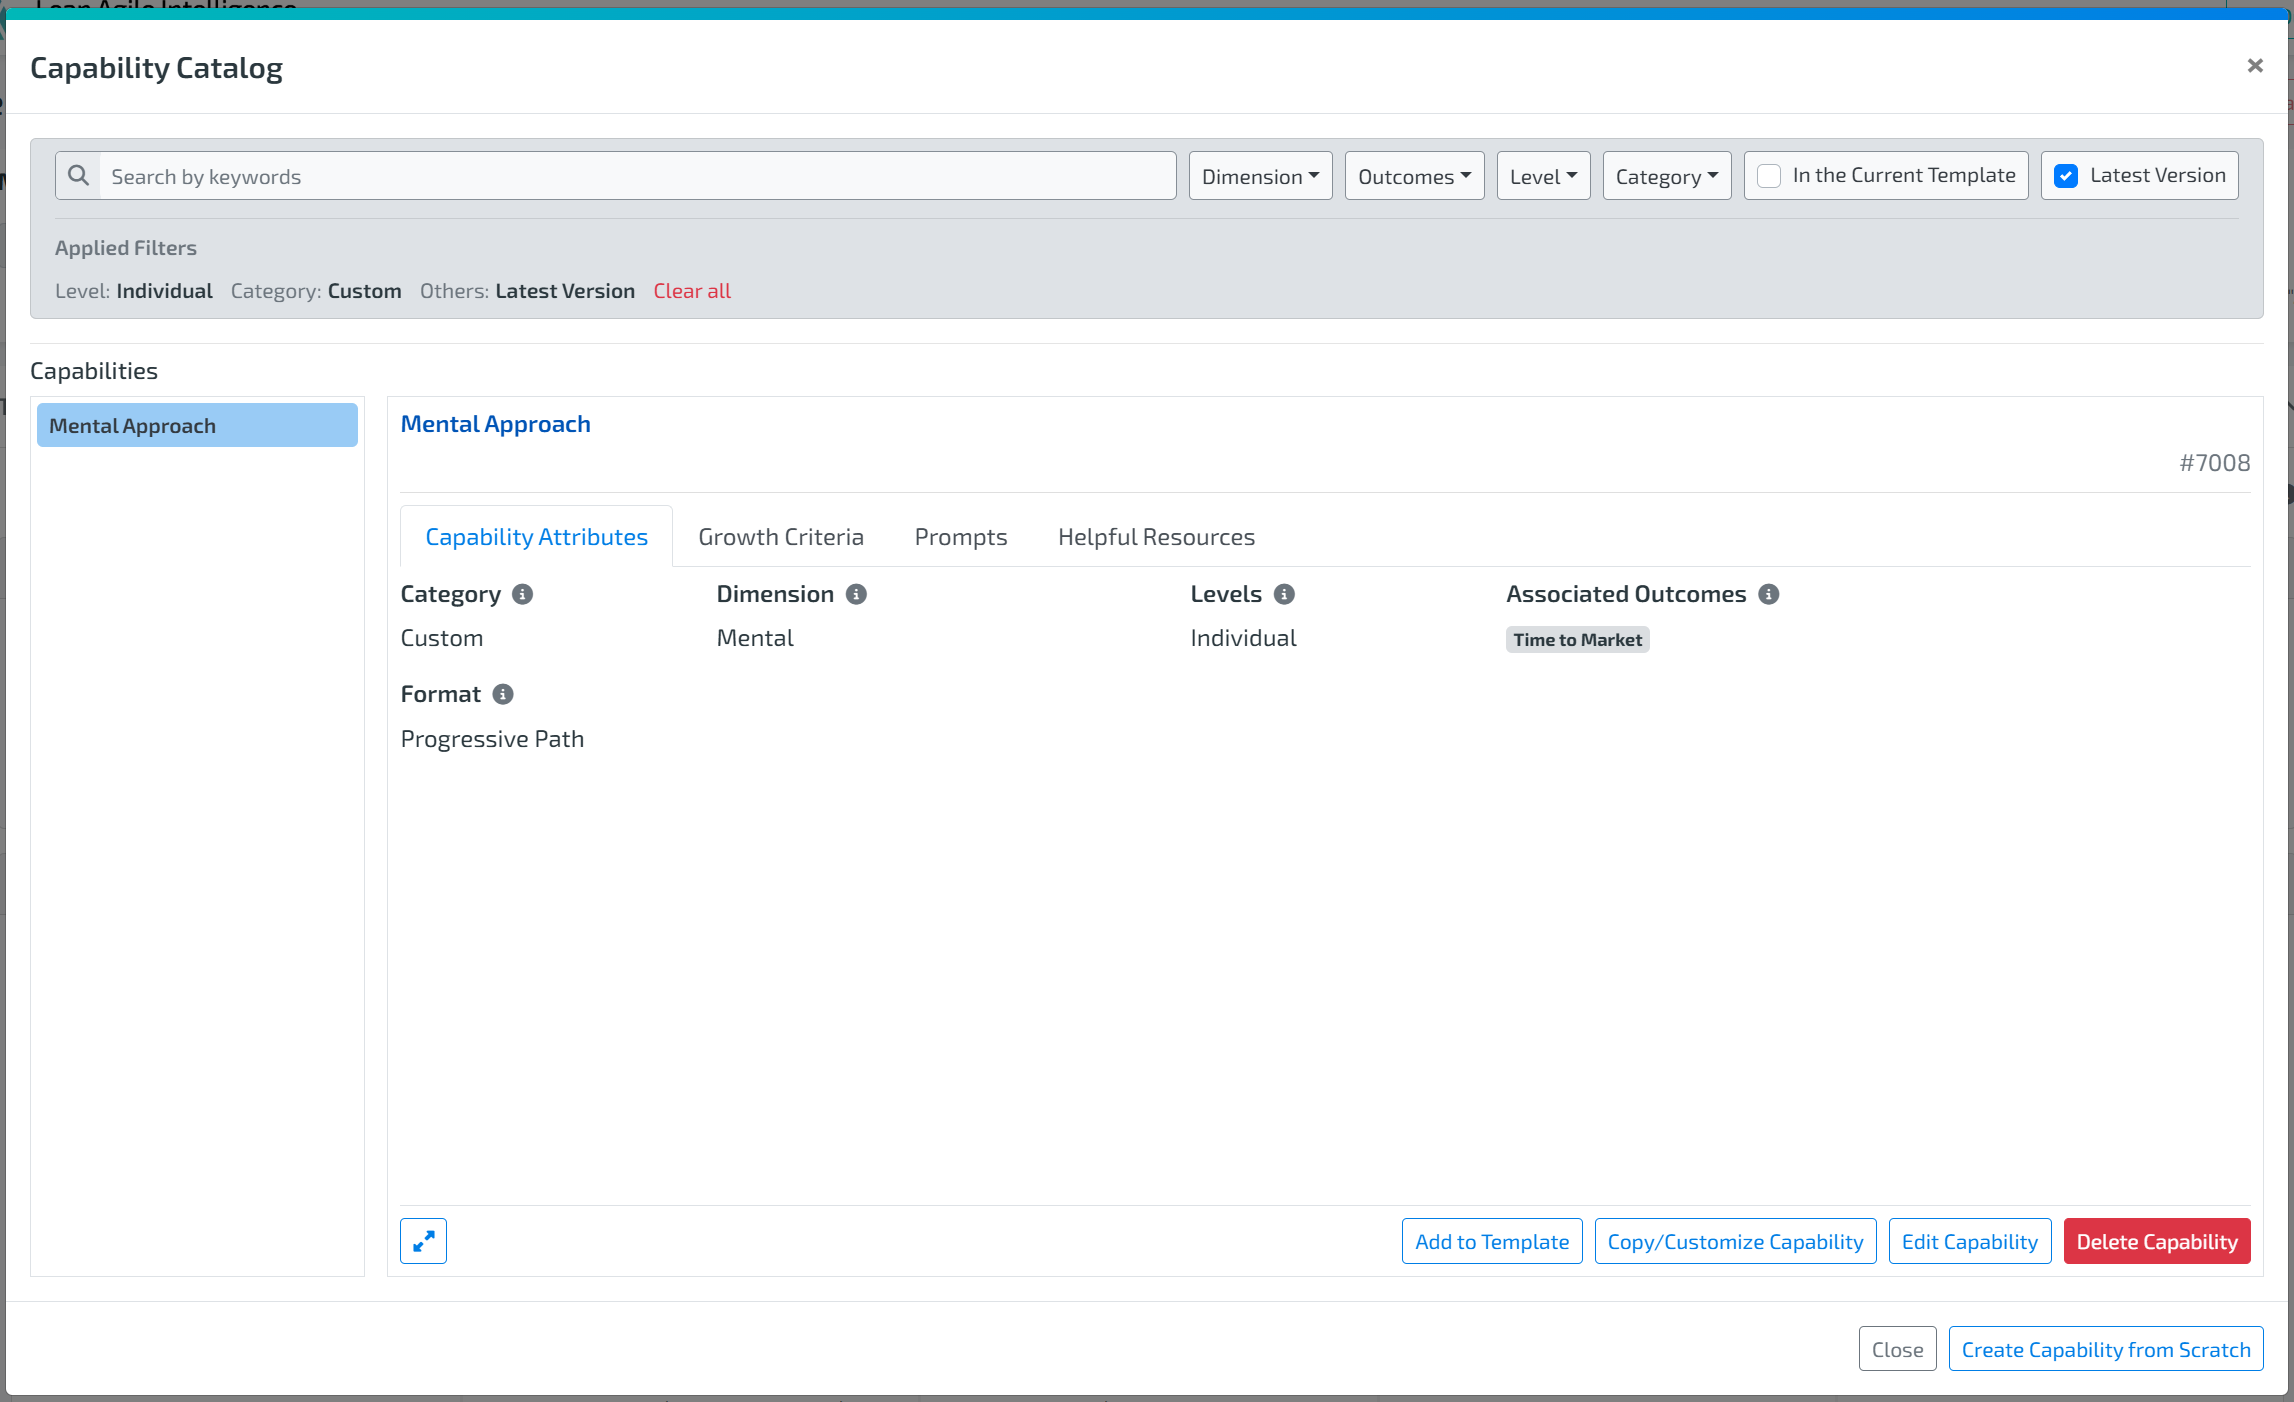Screen dimensions: 2294x1402
Task: Open the Category filter dropdown
Action: [x=1666, y=176]
